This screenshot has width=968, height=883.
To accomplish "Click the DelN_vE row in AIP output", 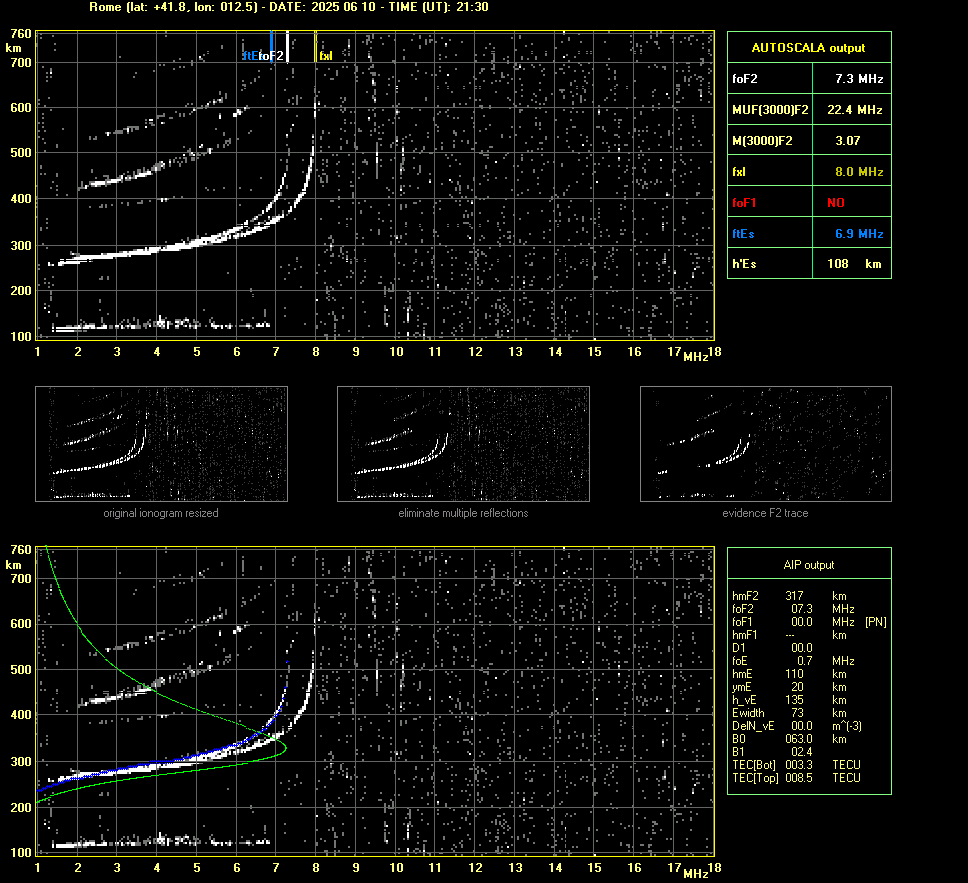I will tap(797, 726).
